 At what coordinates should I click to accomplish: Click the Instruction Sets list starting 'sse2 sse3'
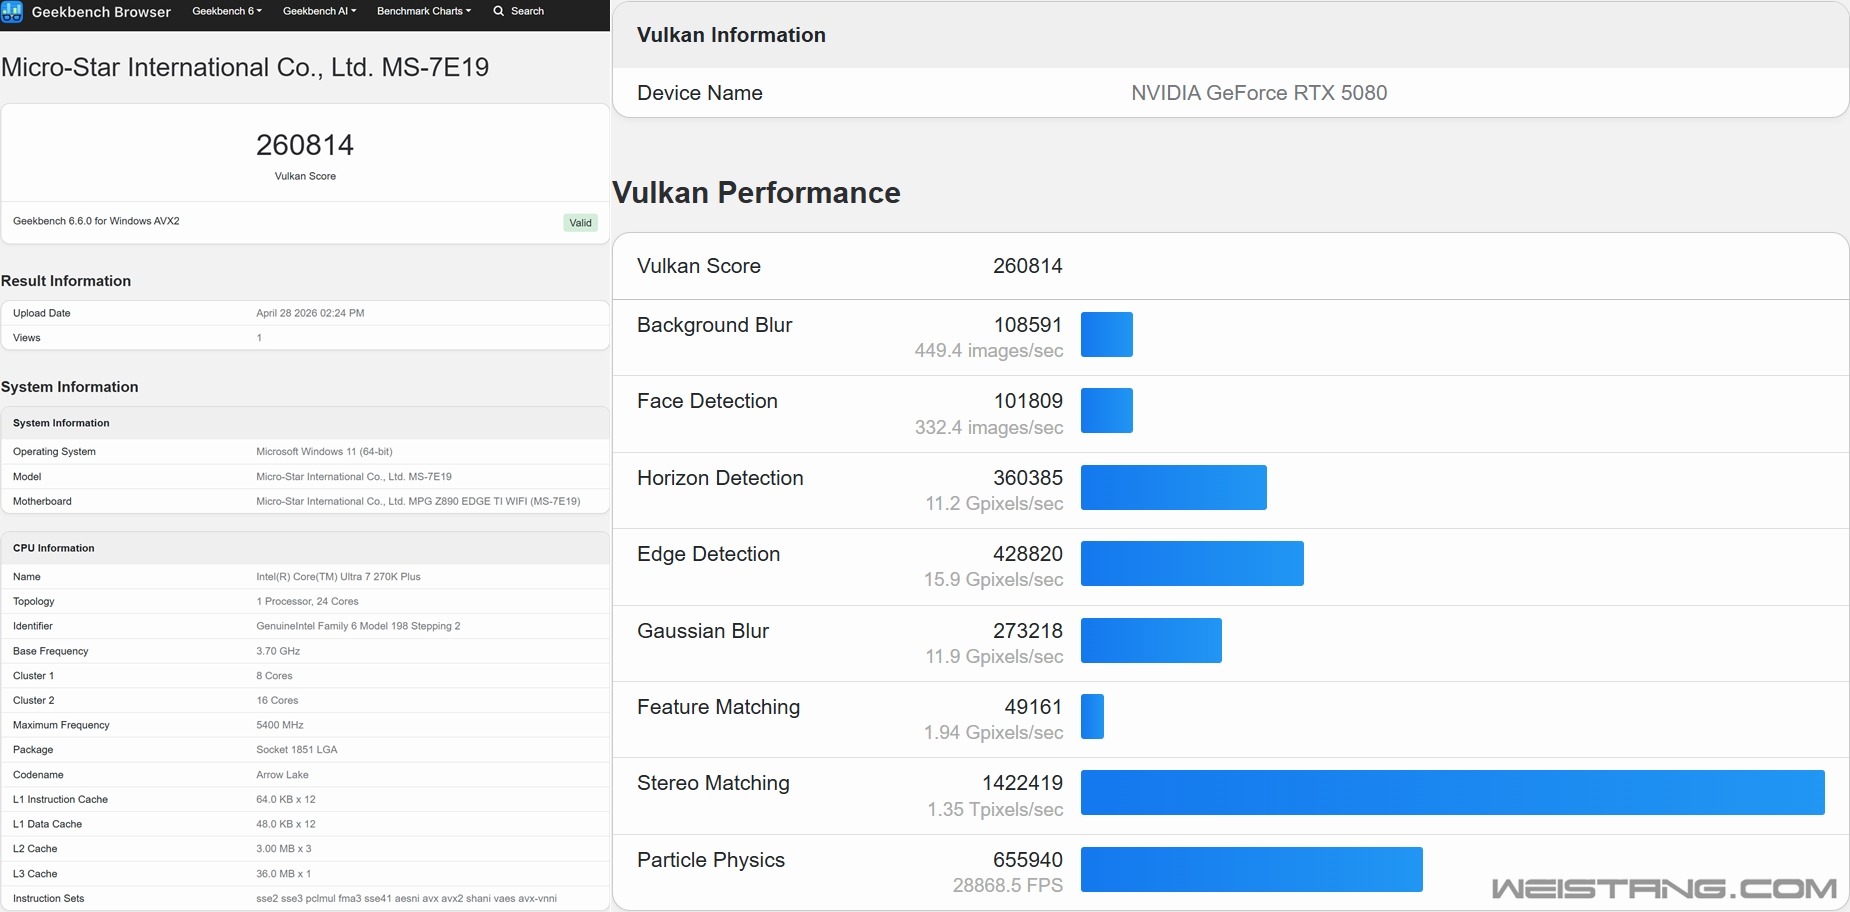[x=406, y=899]
